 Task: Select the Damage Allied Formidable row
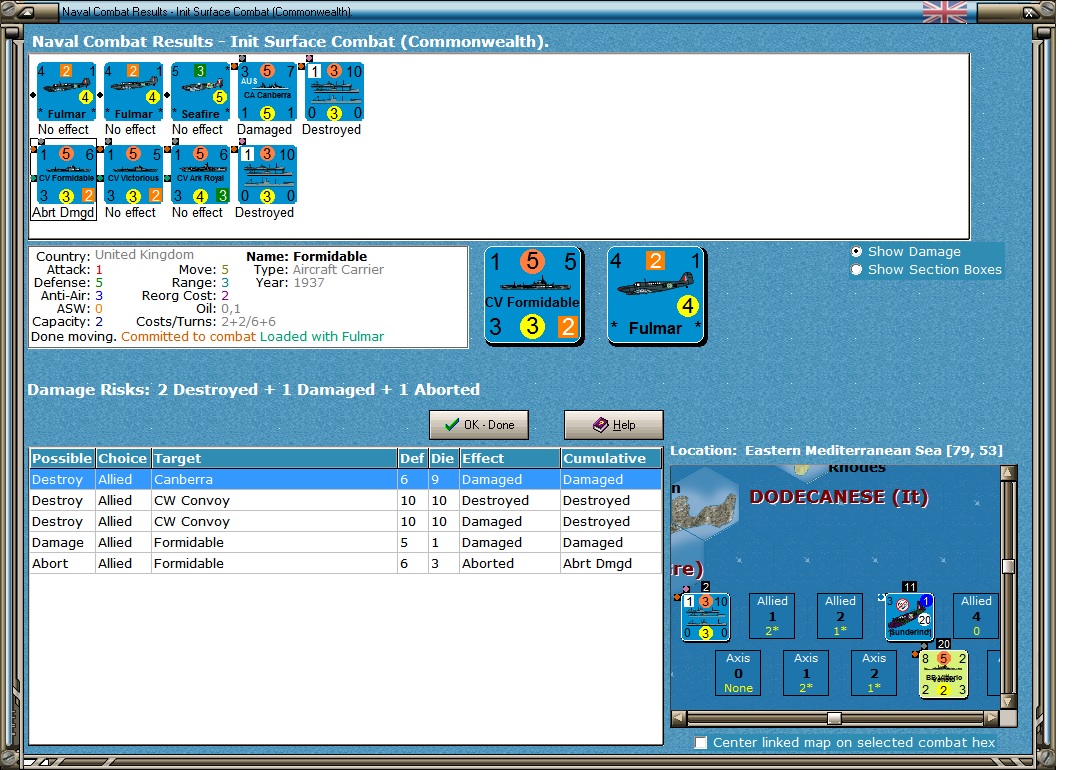coord(345,543)
